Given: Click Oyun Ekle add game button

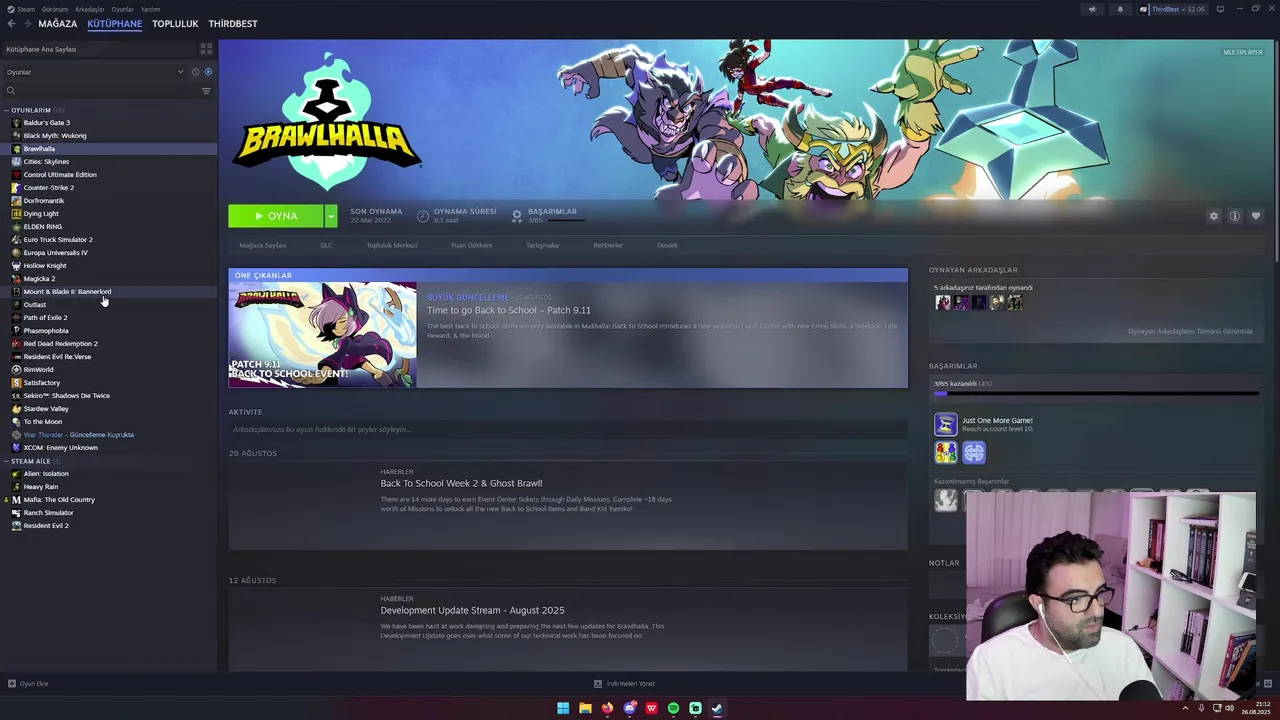Looking at the screenshot, I should 28,684.
